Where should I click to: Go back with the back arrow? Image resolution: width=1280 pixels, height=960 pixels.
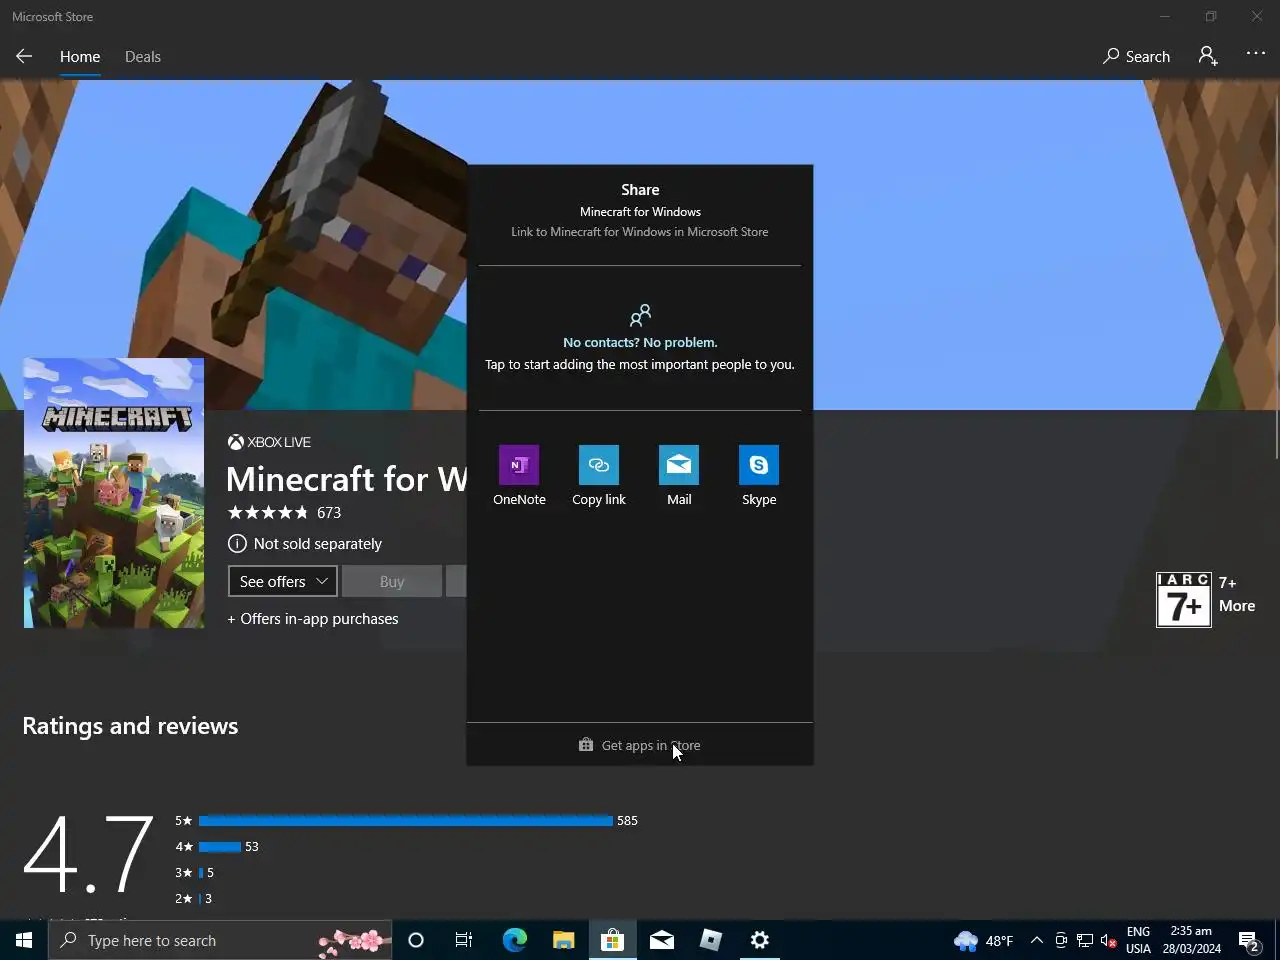pos(24,56)
